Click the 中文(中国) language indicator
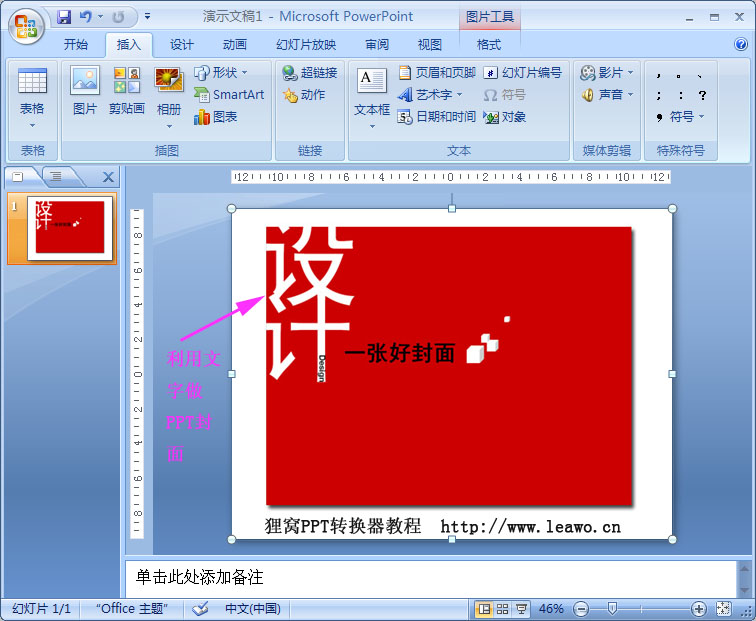 [x=253, y=609]
